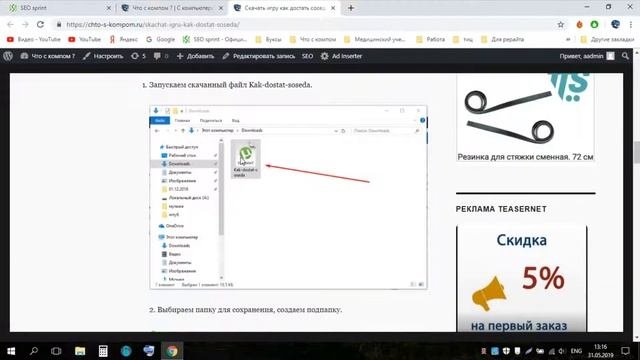Show hidden bookmarks with the » chevron
This screenshot has width=640, height=360.
point(568,40)
